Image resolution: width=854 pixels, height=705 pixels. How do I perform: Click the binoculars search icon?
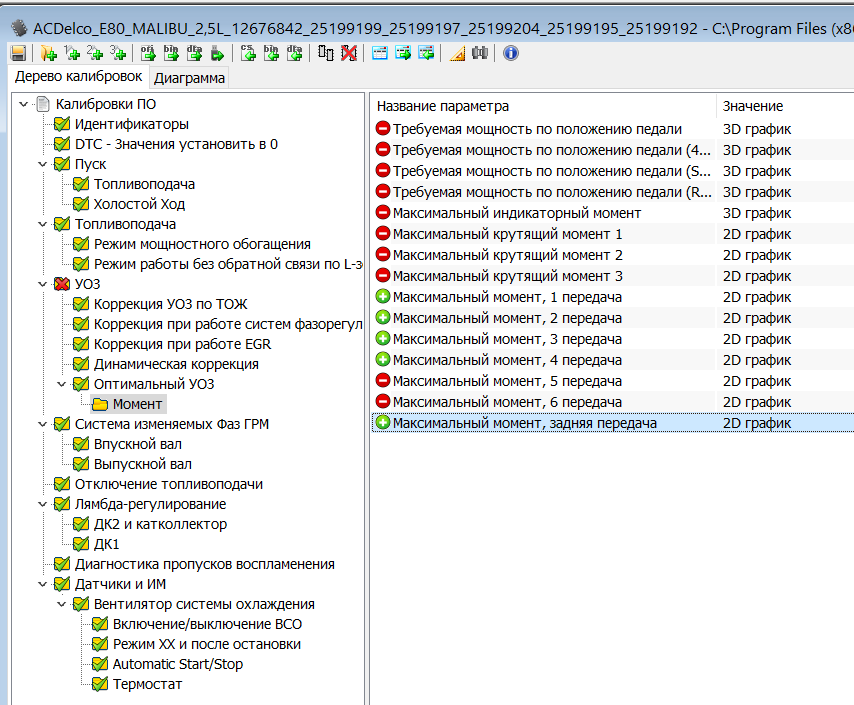coord(480,53)
